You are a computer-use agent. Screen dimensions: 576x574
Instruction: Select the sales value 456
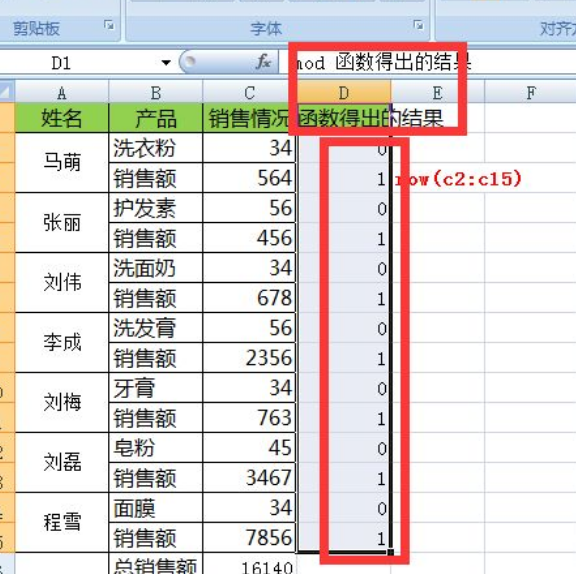(249, 238)
